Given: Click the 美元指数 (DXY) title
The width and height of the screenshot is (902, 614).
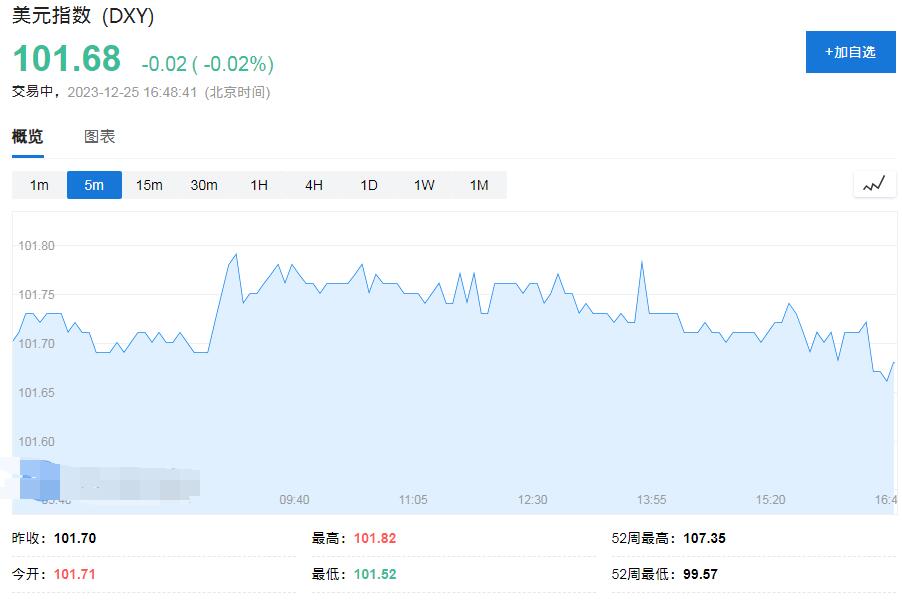Looking at the screenshot, I should (83, 16).
